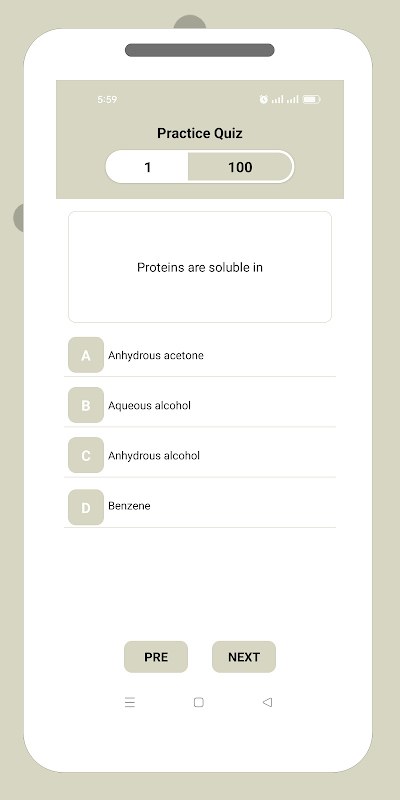Choose the Aqueous alcohol option text
The image size is (400, 800).
tap(149, 405)
